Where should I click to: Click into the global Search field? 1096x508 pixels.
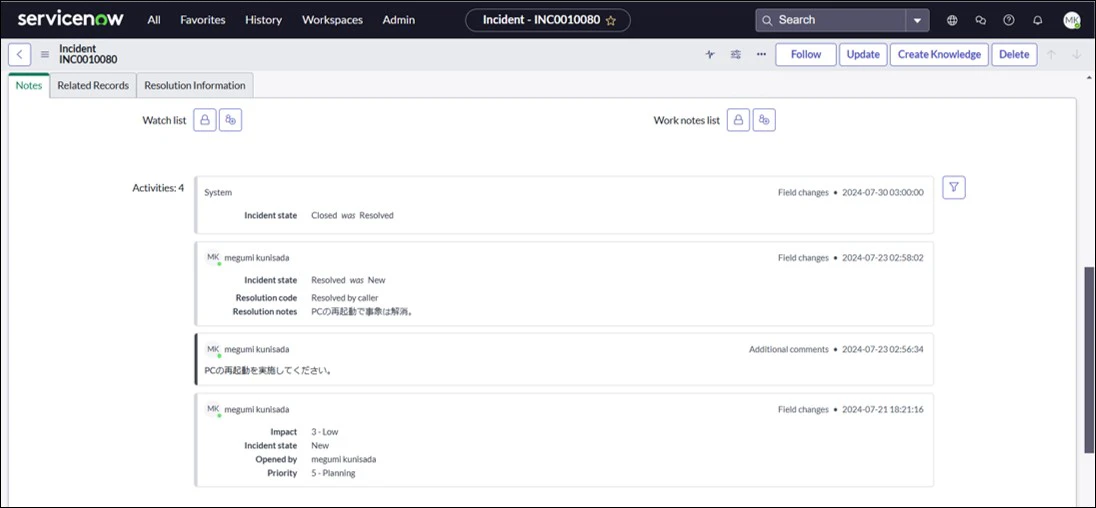click(831, 20)
